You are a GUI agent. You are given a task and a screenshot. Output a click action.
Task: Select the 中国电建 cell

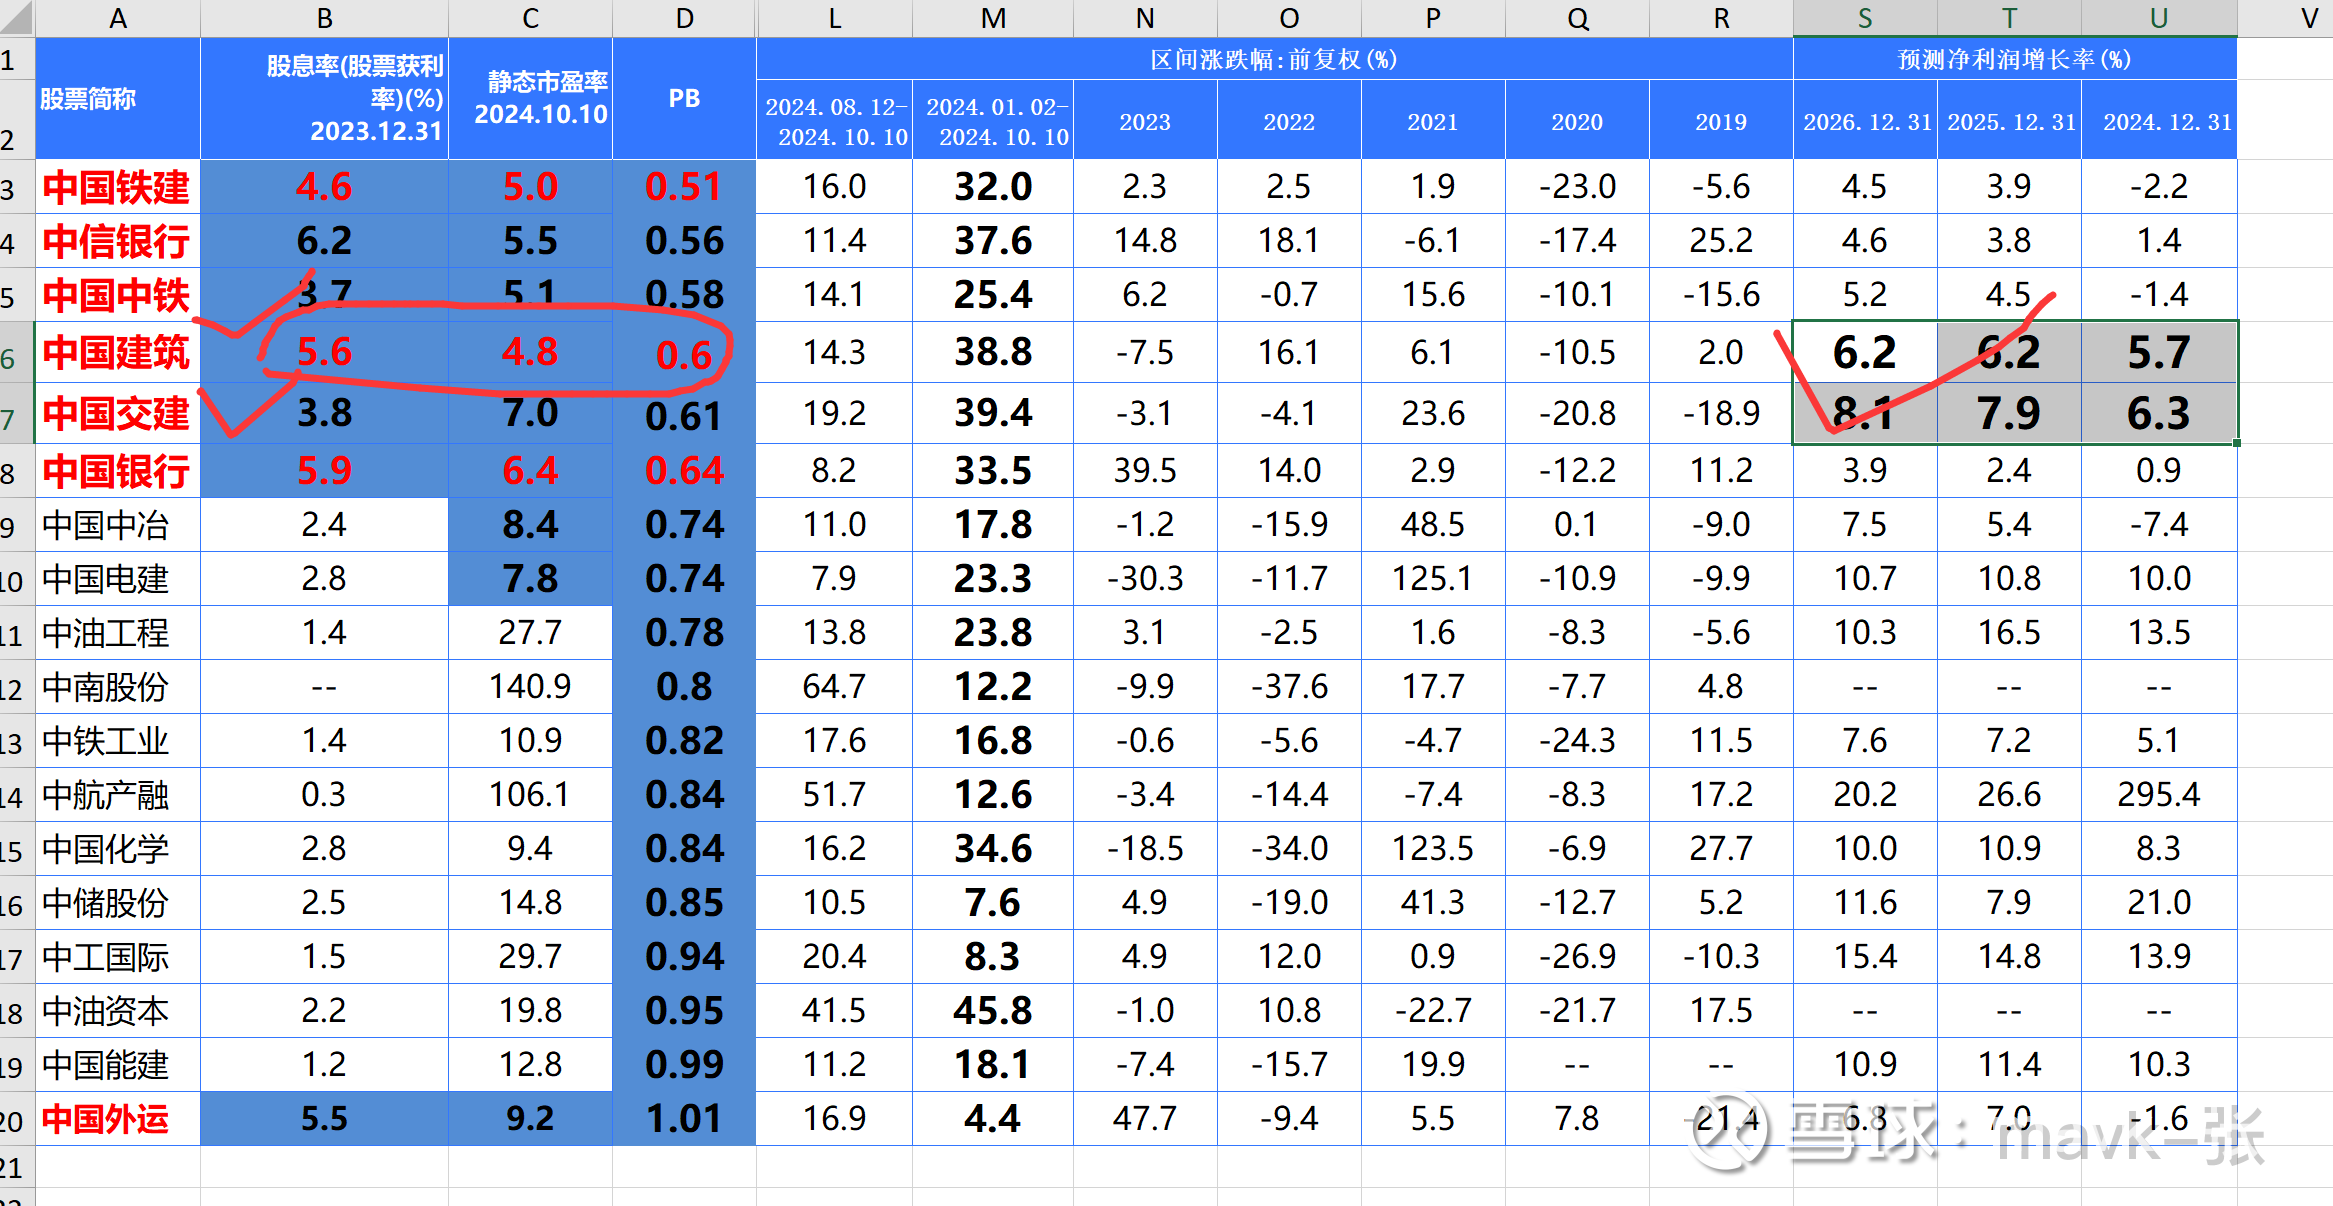pos(118,579)
